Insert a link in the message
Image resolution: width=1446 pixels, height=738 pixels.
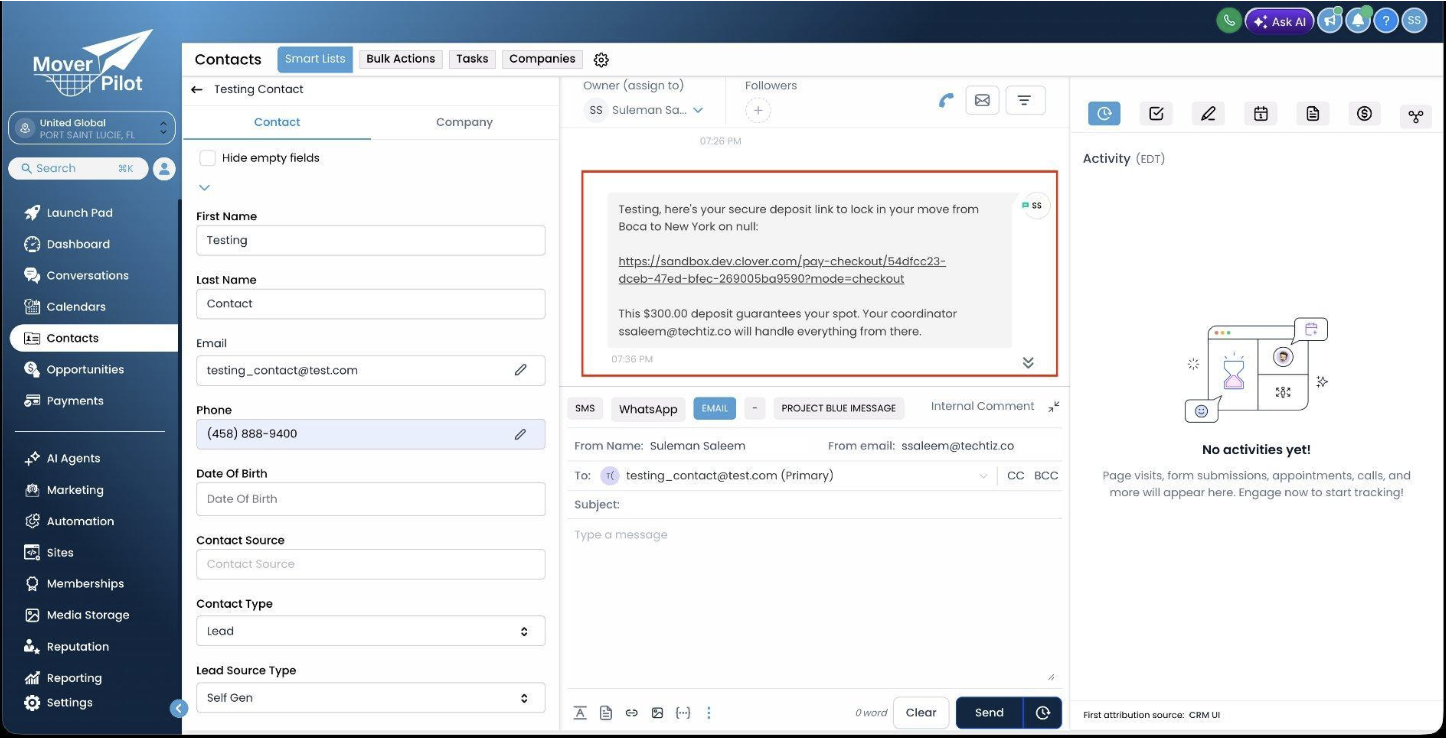point(632,713)
